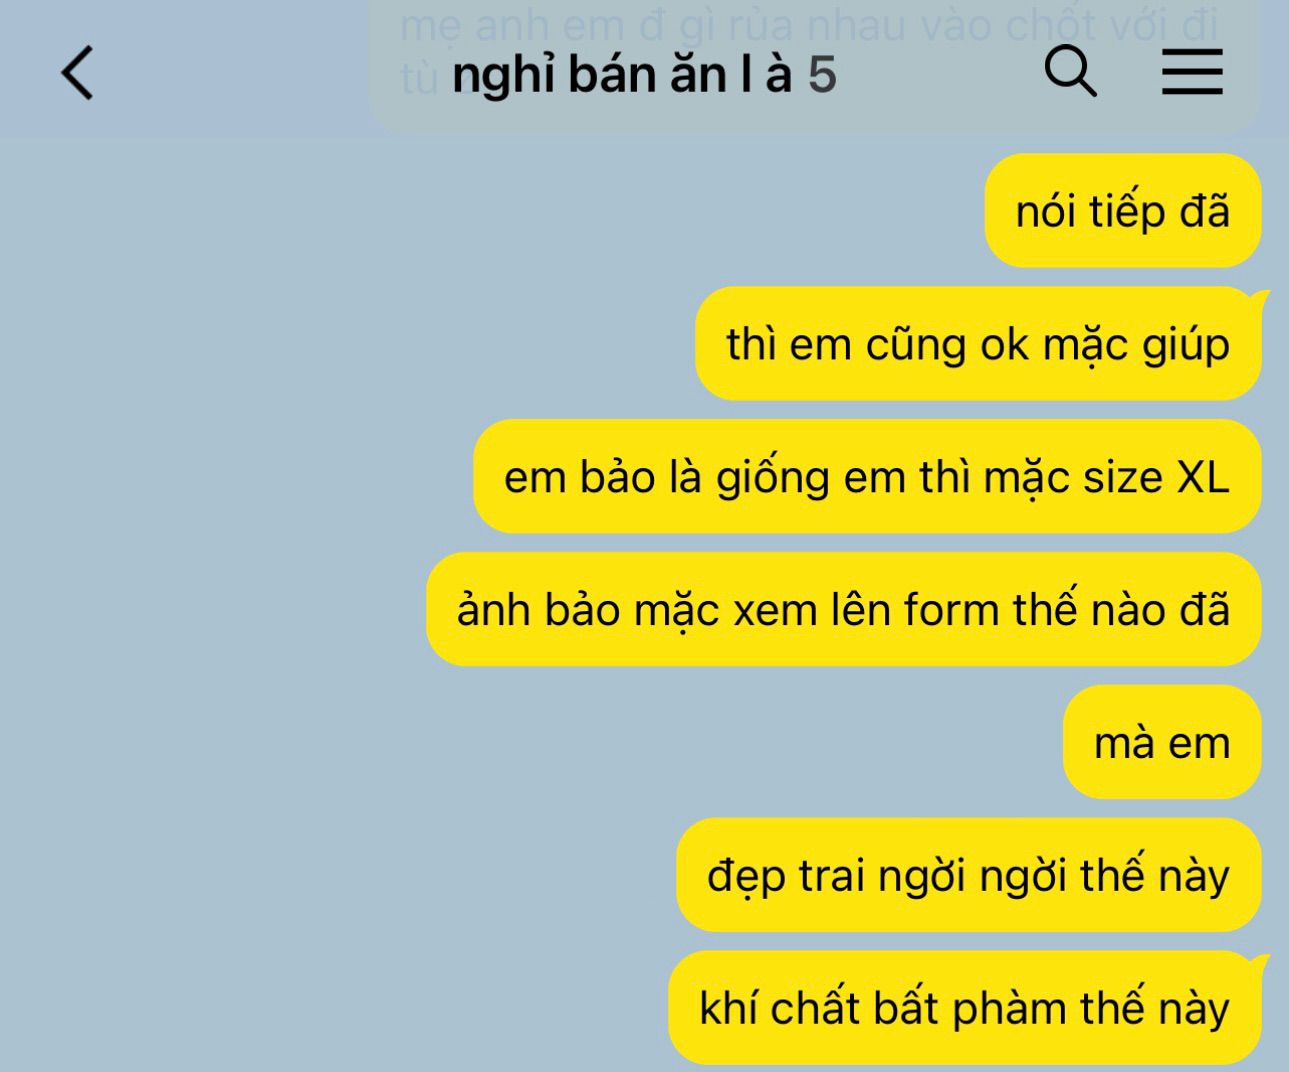The image size is (1289, 1072).
Task: Select the 'nói tiếp đã' message bubble
Action: [1122, 211]
